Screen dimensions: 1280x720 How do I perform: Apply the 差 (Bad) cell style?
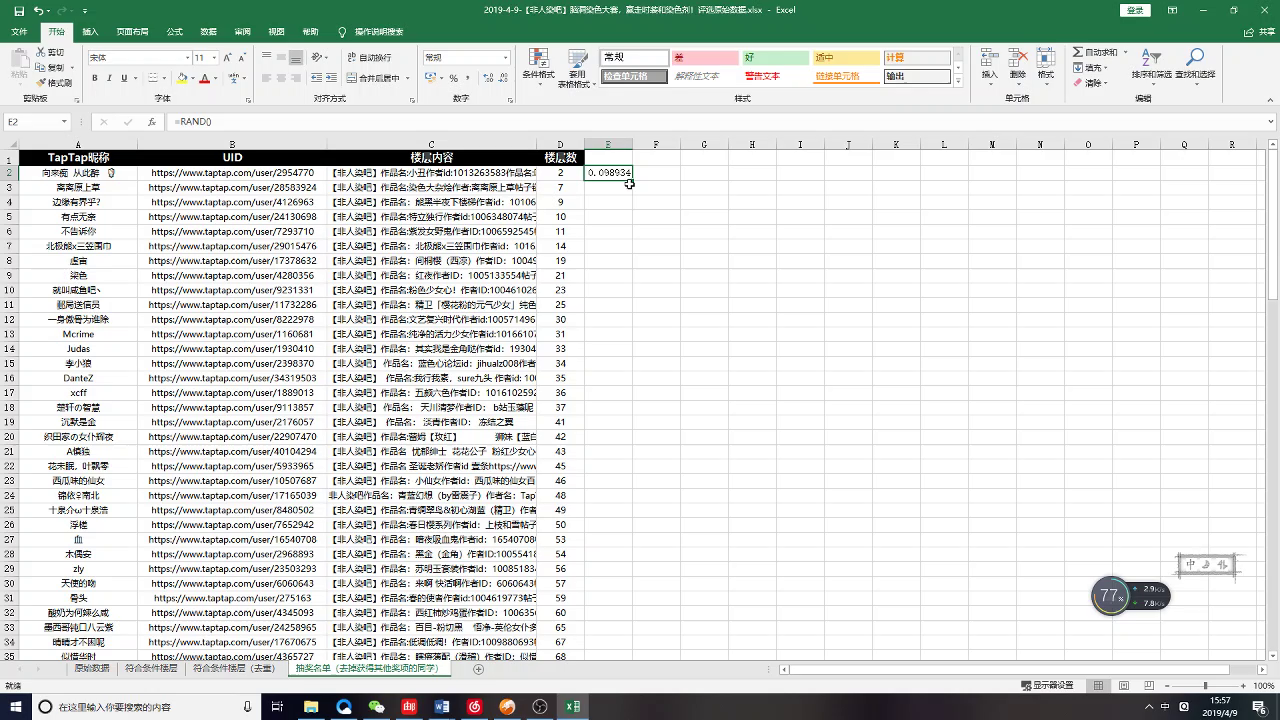tap(704, 58)
